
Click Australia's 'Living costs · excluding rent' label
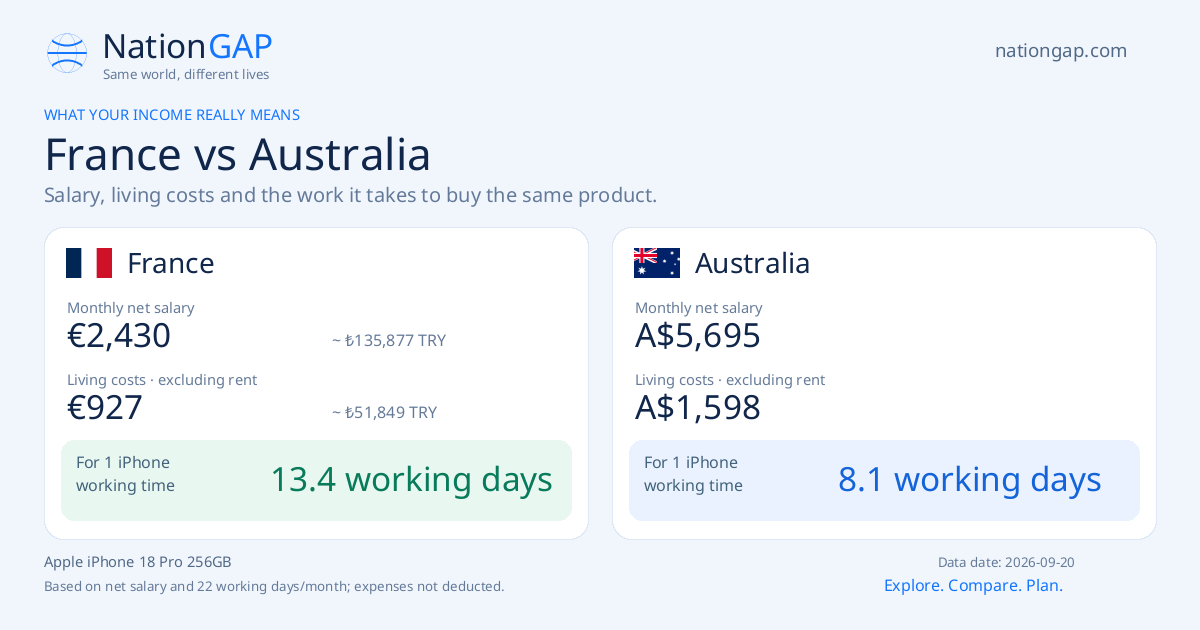(730, 380)
